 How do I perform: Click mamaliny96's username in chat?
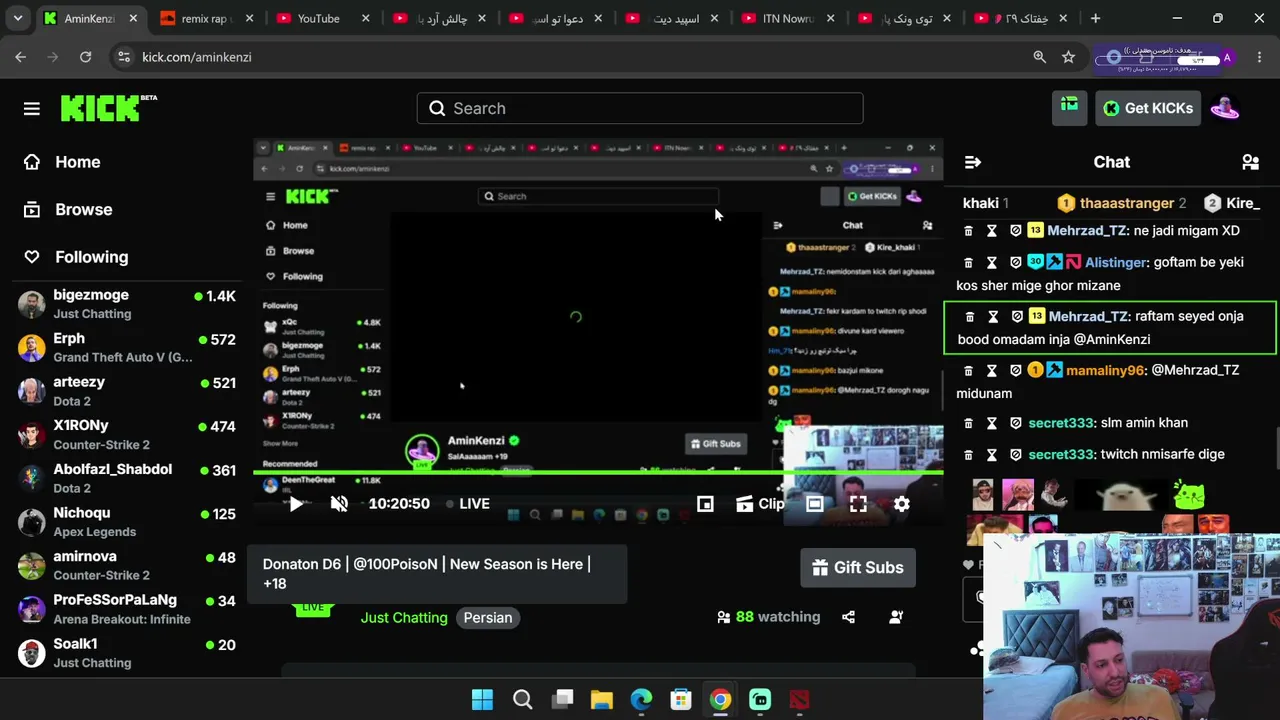point(1105,370)
